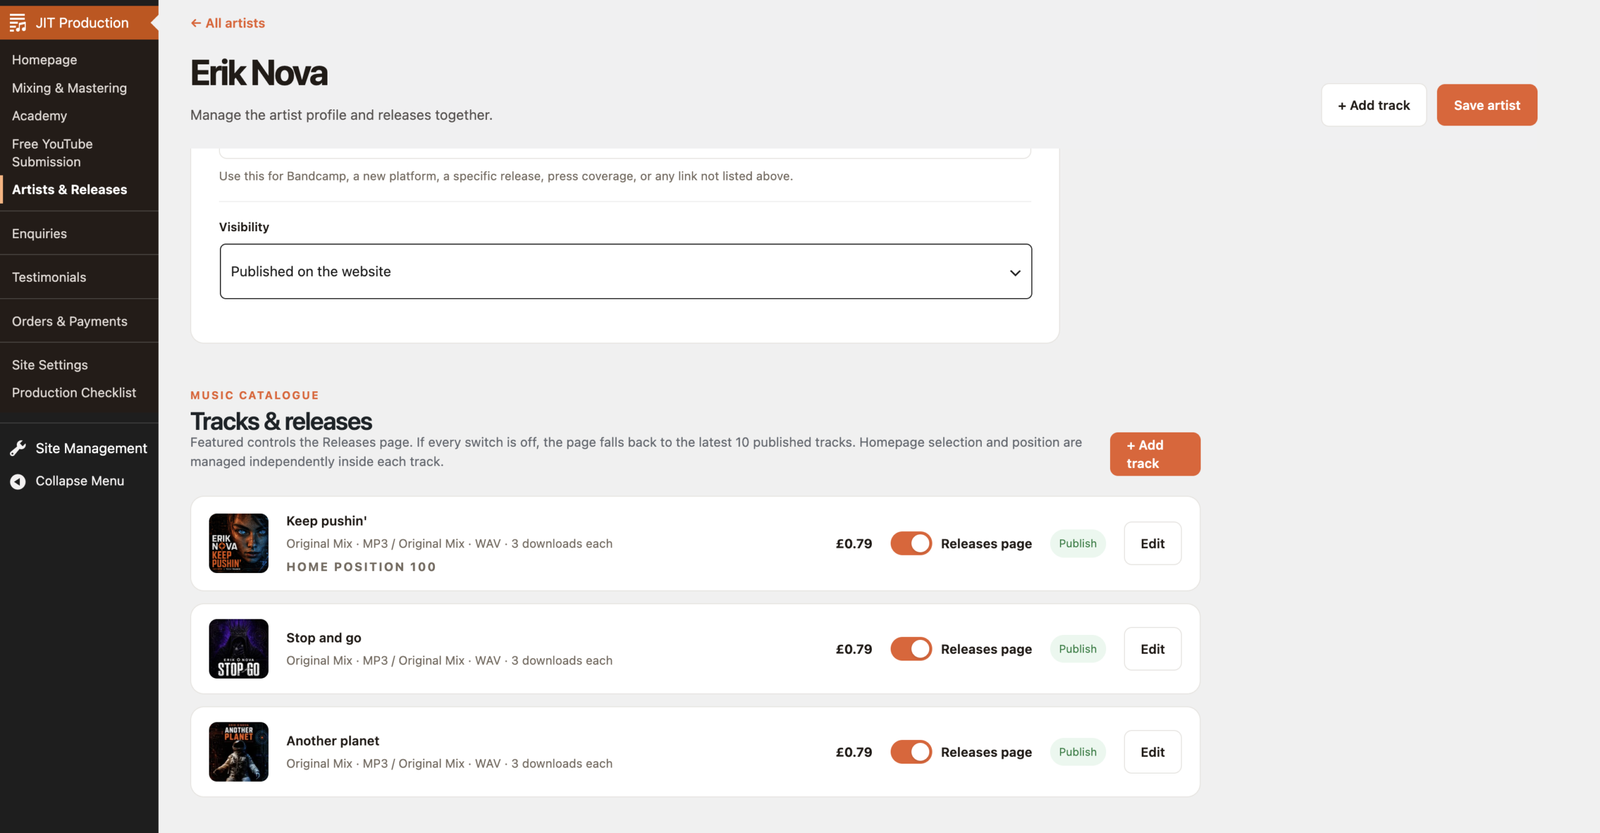Click the Collapse Menu label
This screenshot has height=833, width=1600.
tap(80, 481)
